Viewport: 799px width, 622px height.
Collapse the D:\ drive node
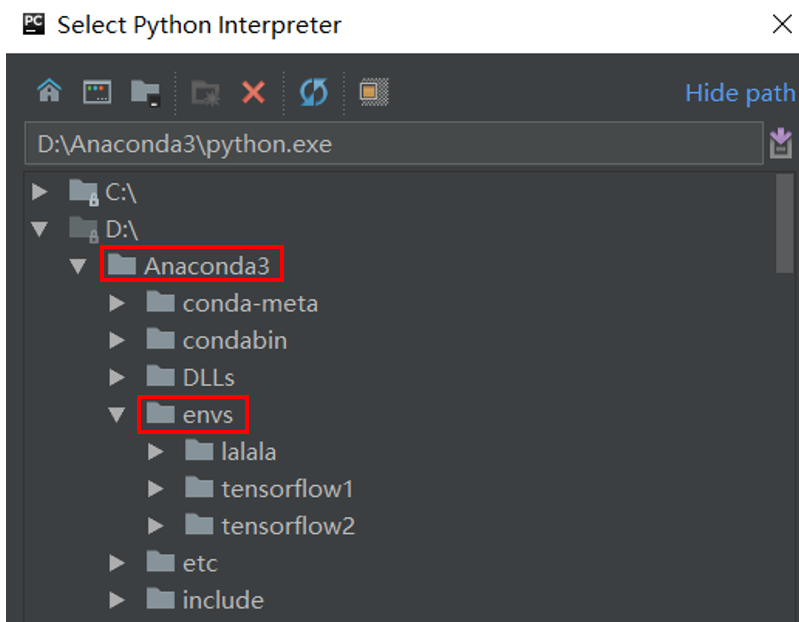[x=39, y=229]
